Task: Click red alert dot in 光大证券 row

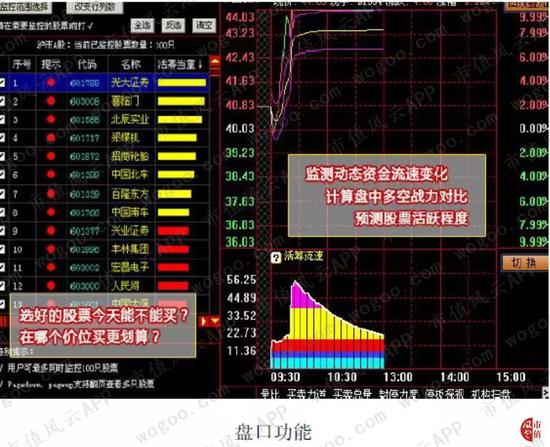Action: [x=51, y=82]
